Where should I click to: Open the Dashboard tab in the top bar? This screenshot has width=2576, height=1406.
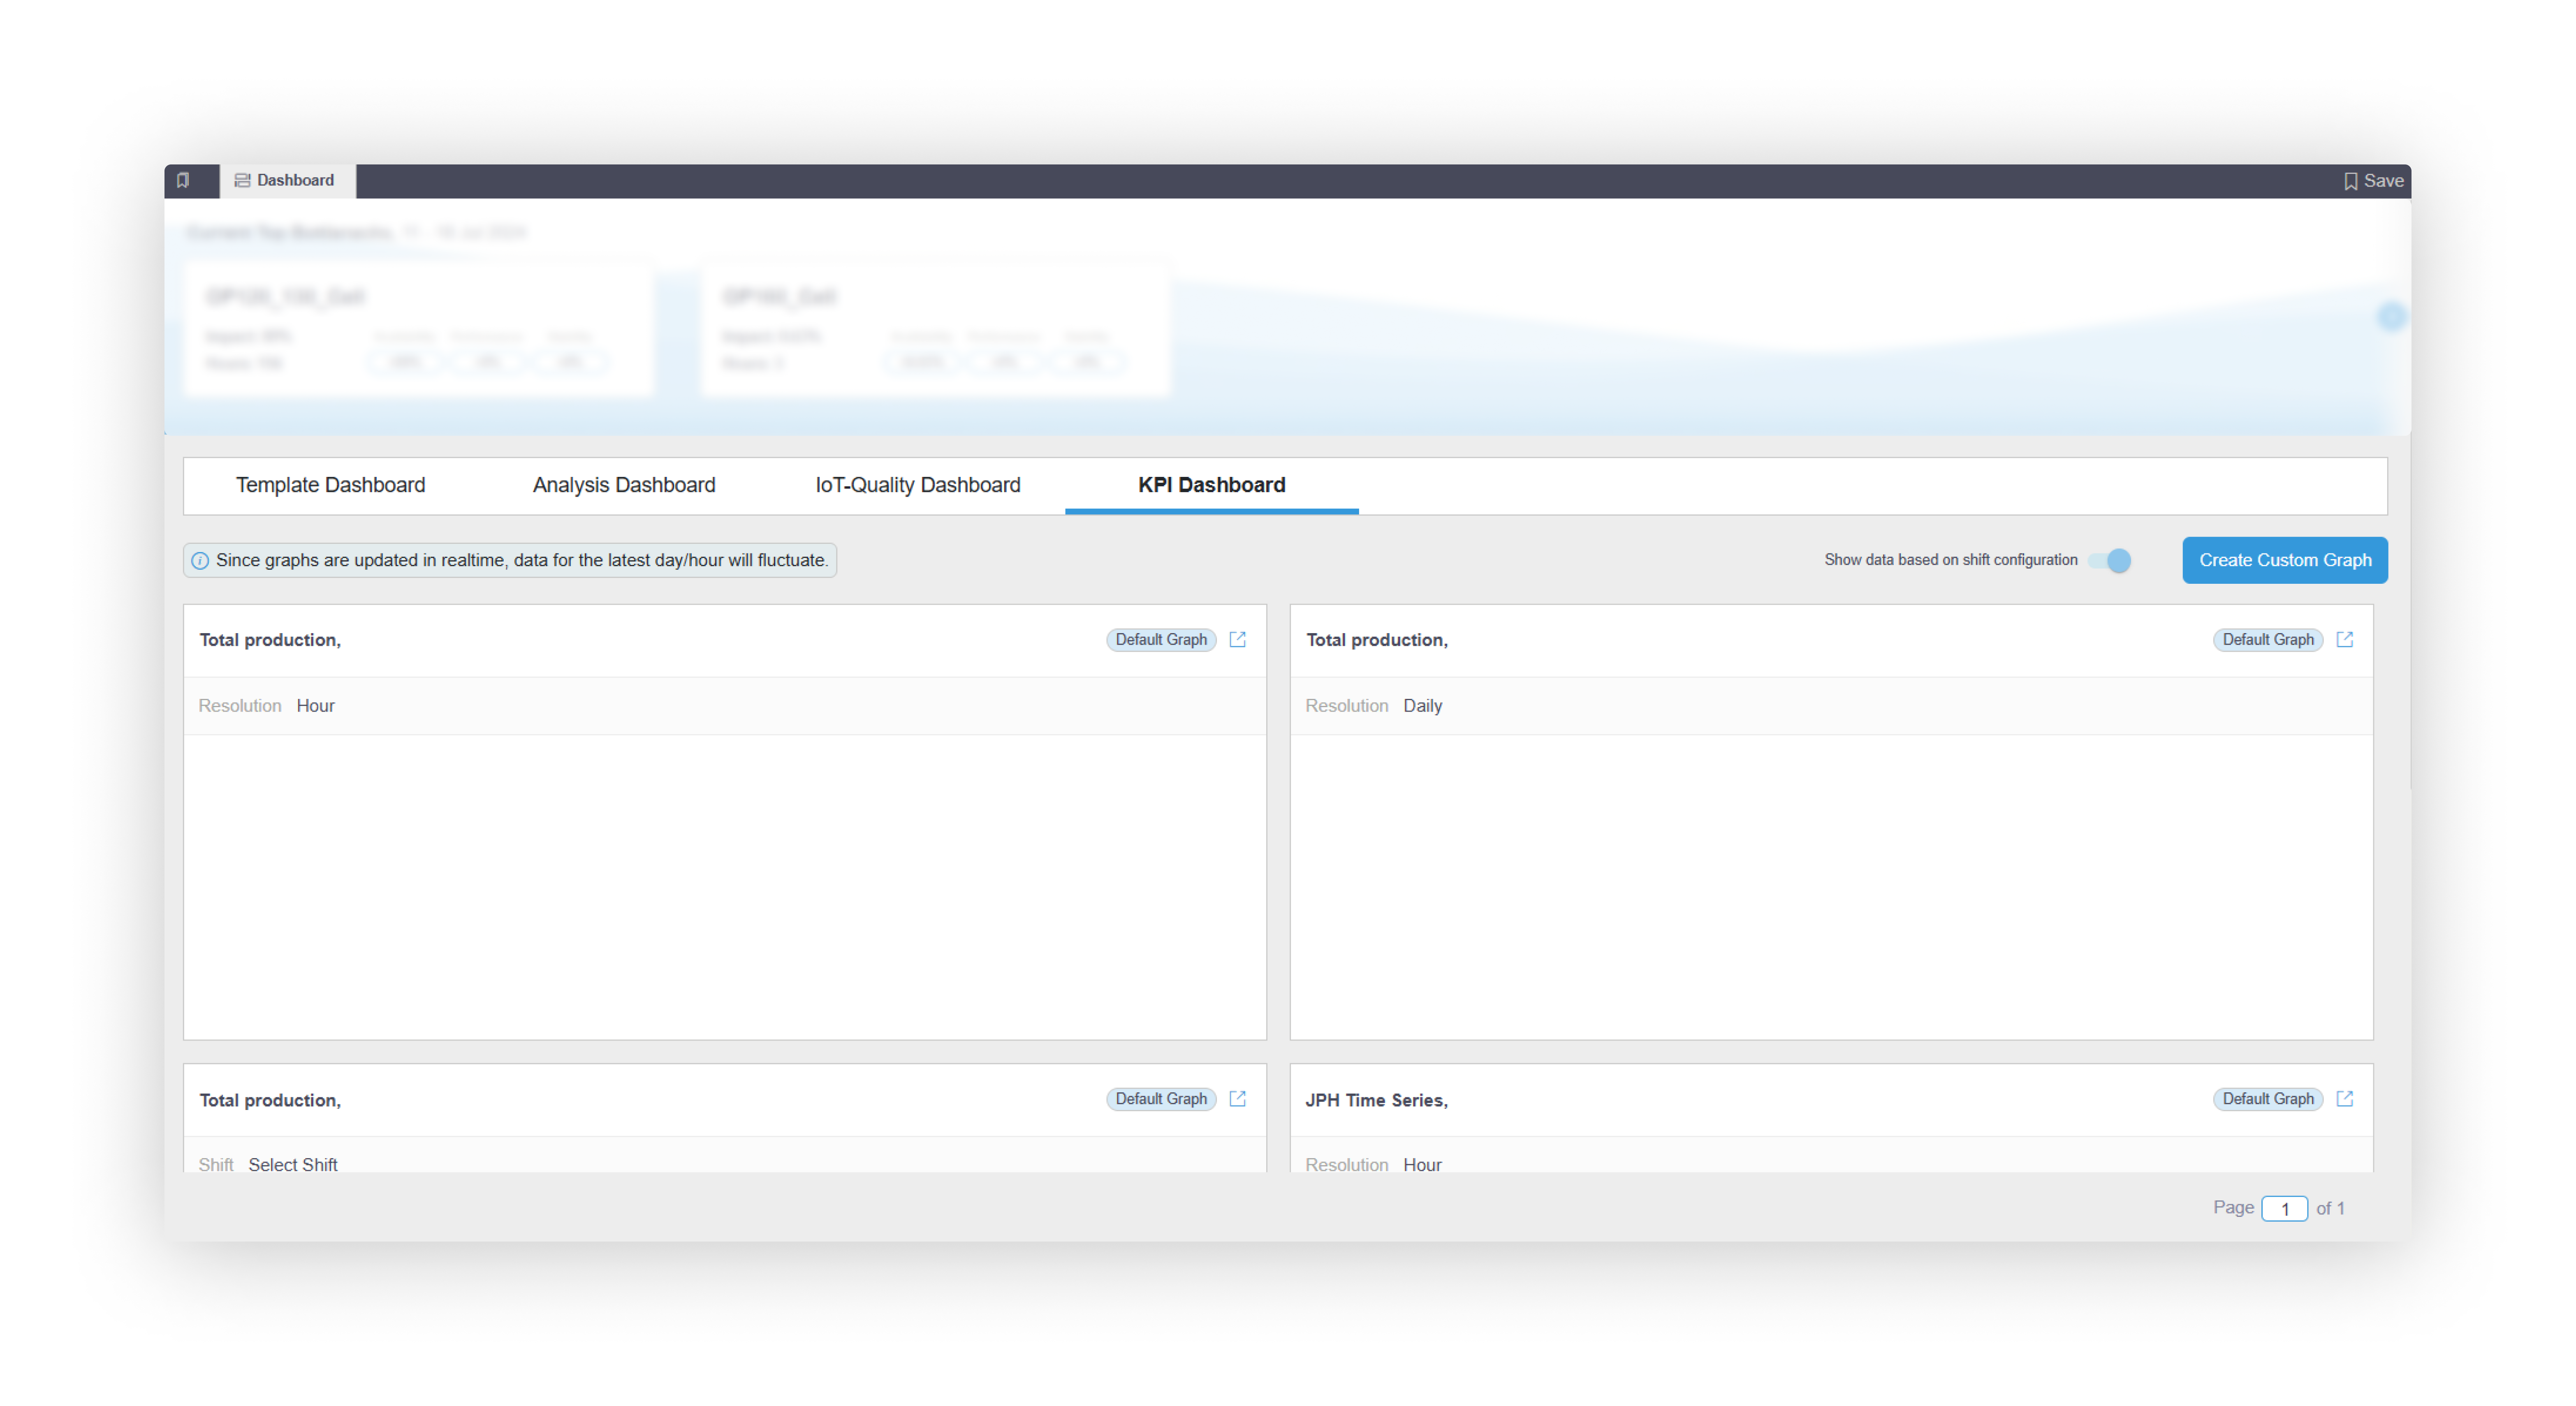(285, 180)
